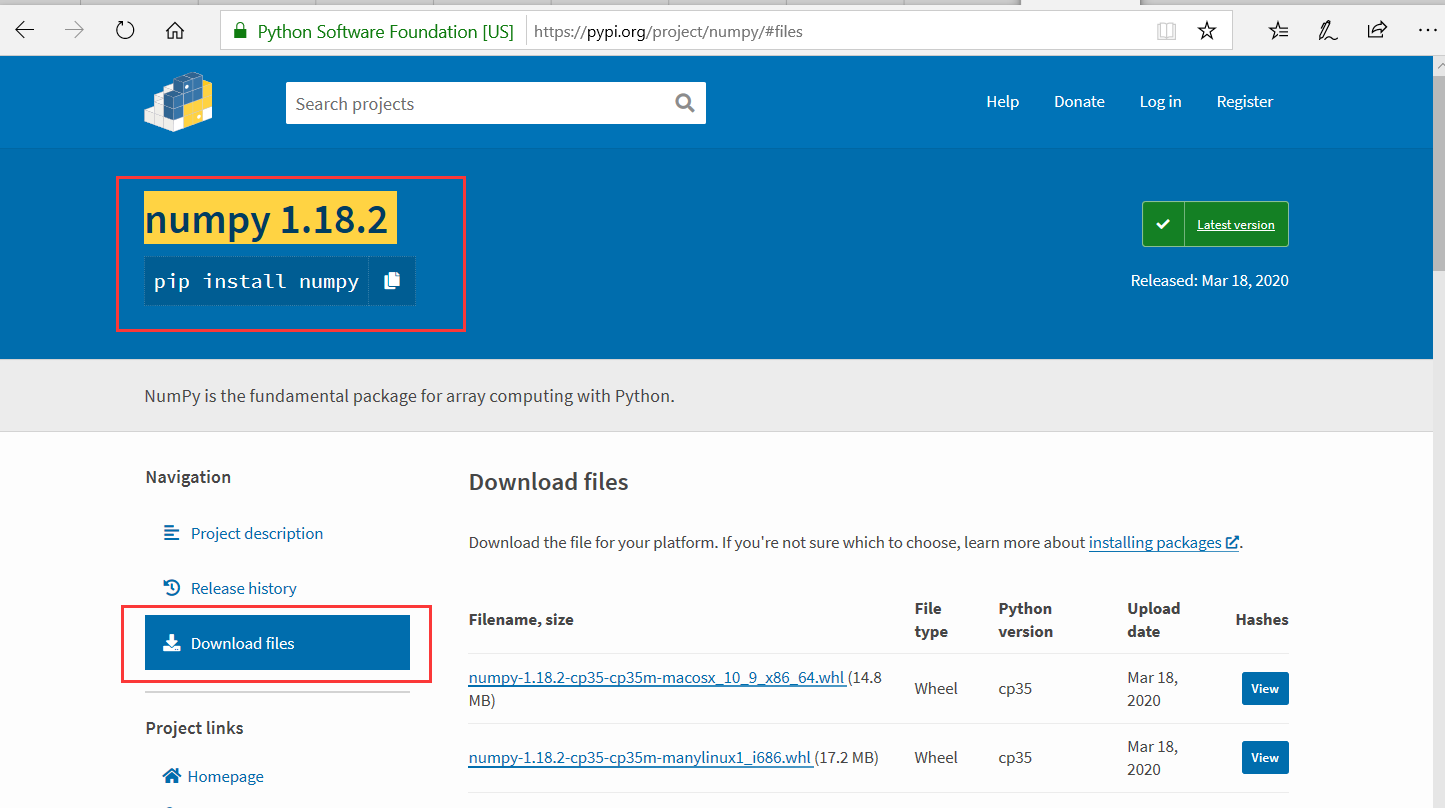
Task: Click the Download files heading
Action: pyautogui.click(x=548, y=482)
